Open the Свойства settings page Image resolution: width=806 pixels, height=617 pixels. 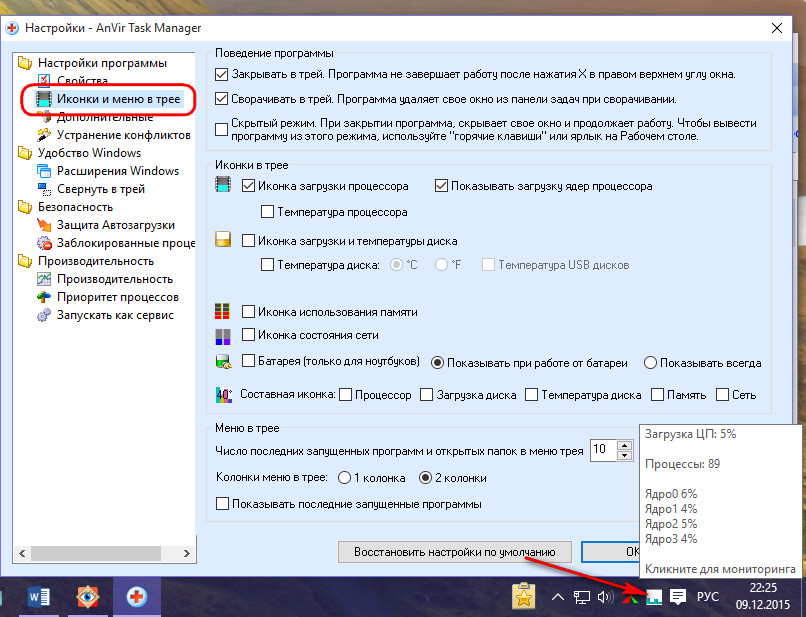(82, 81)
